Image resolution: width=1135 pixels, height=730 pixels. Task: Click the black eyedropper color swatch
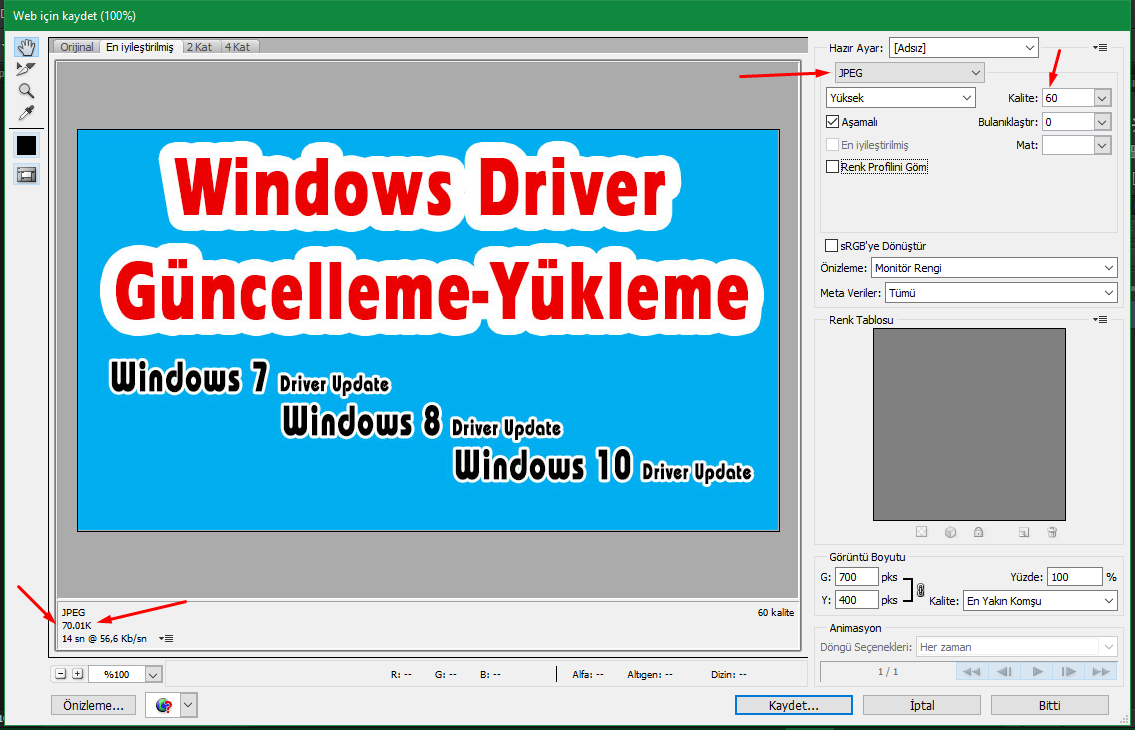click(27, 146)
